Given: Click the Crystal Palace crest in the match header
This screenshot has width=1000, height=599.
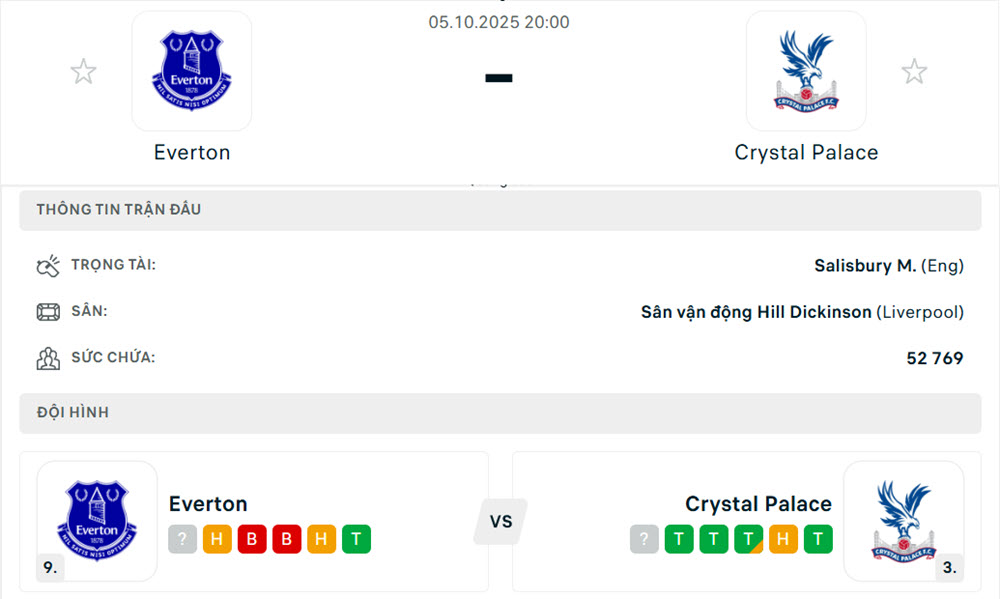Looking at the screenshot, I should (x=806, y=71).
